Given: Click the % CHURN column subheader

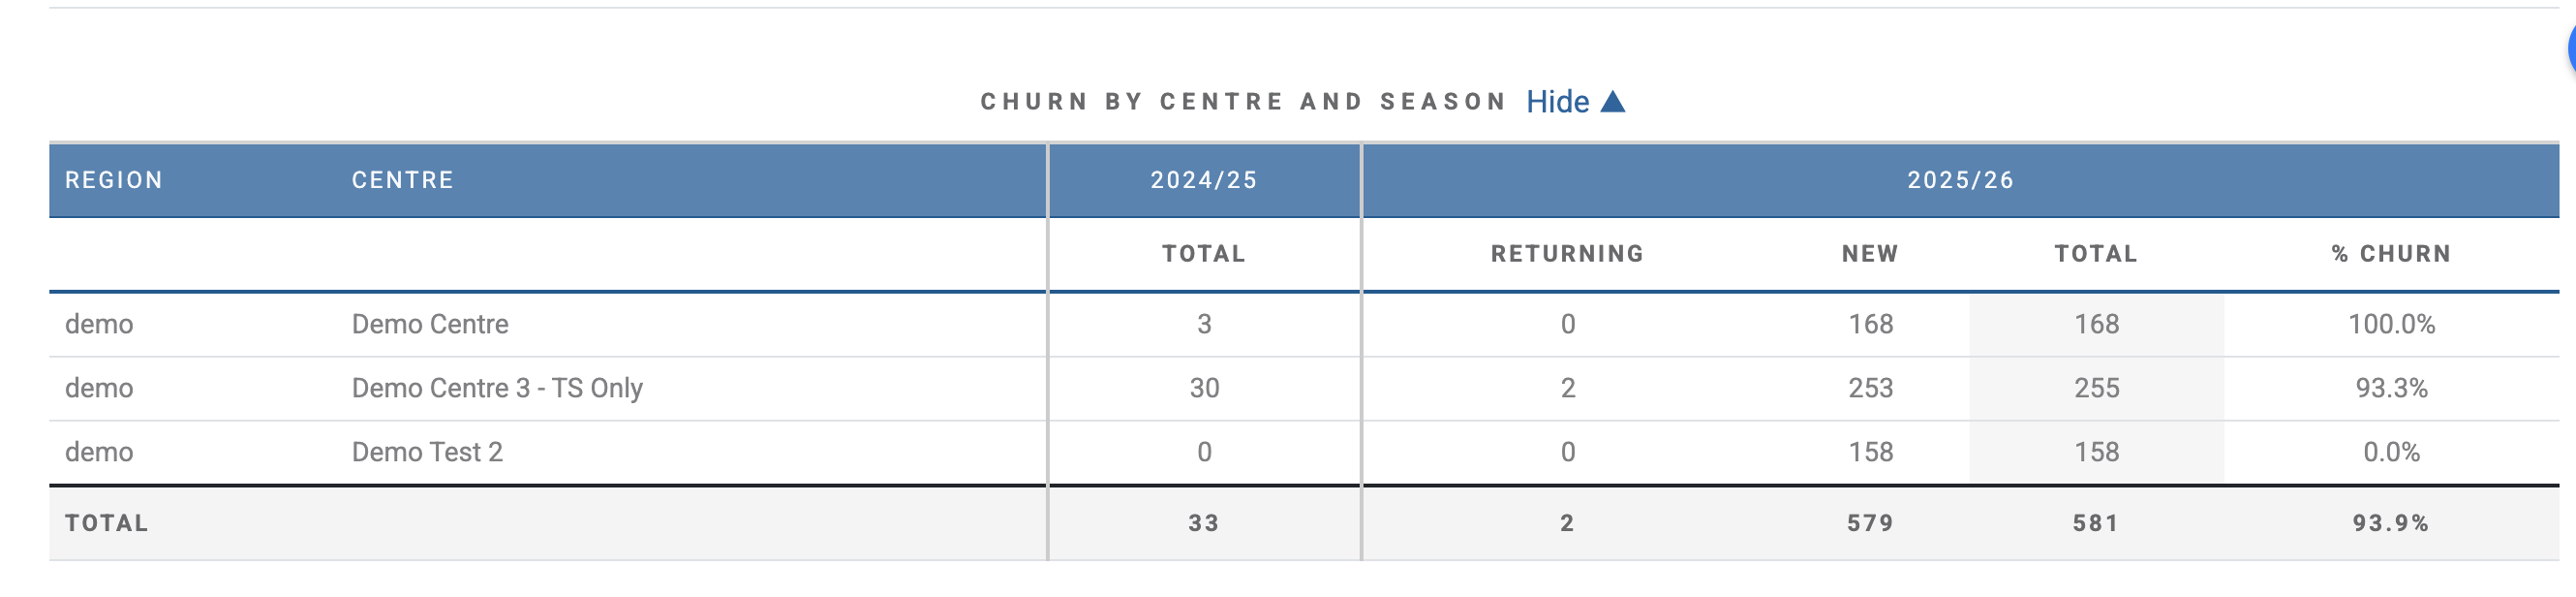Looking at the screenshot, I should (x=2391, y=254).
